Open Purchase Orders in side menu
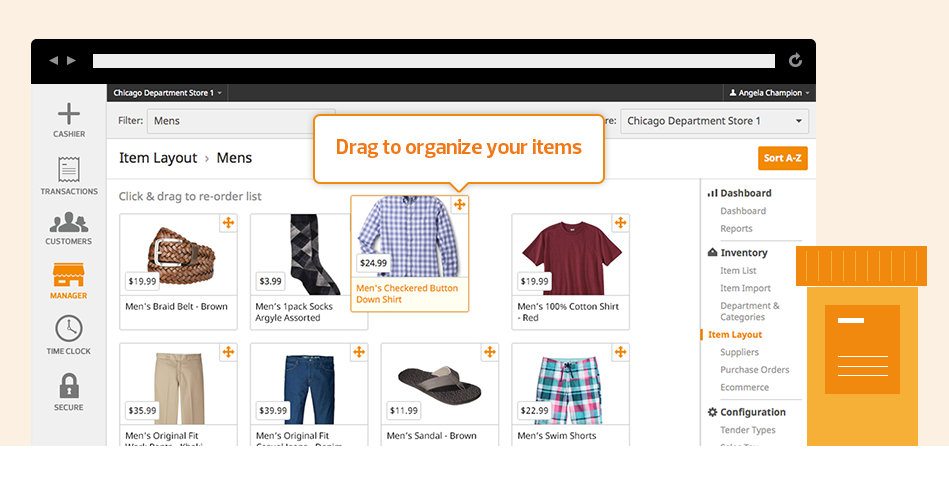The height and width of the screenshot is (491, 949). click(754, 369)
